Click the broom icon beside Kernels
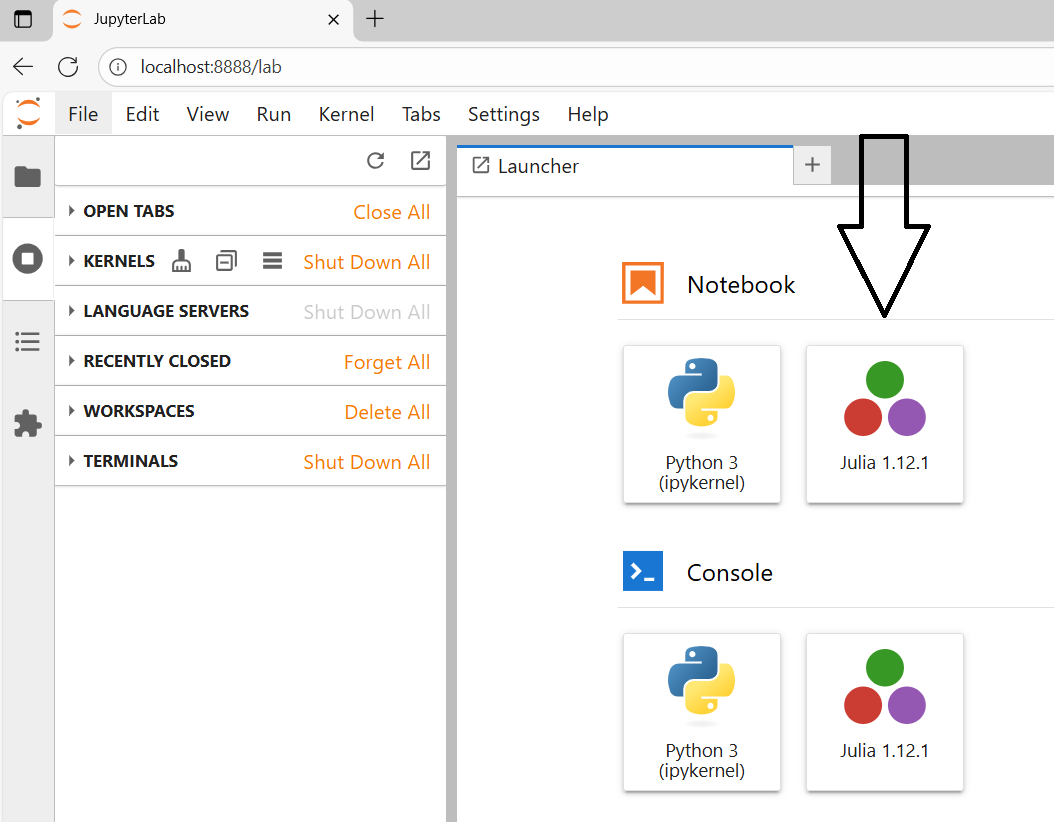Viewport: 1054px width, 822px height. [181, 261]
